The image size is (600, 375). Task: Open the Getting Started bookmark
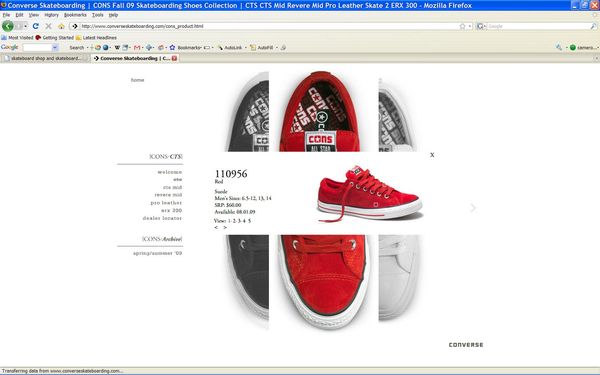(x=54, y=38)
